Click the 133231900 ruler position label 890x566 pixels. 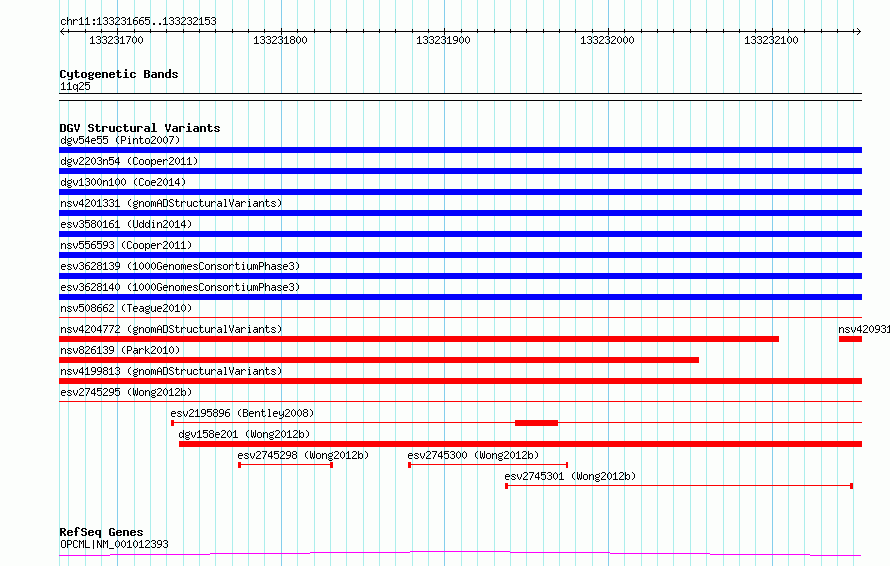coord(443,40)
